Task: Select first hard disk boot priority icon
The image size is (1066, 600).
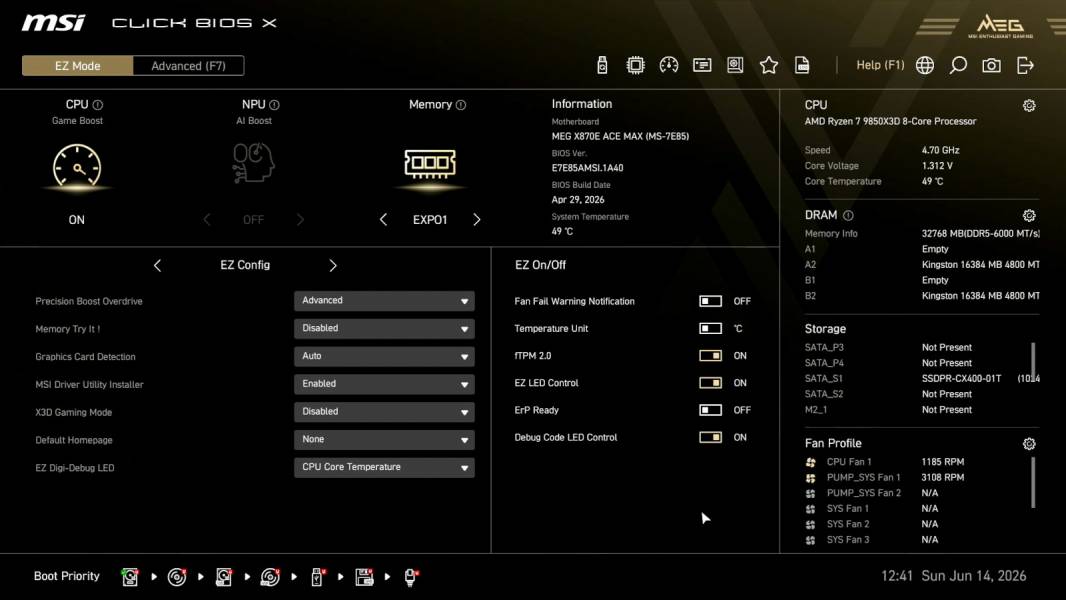Action: coord(129,577)
